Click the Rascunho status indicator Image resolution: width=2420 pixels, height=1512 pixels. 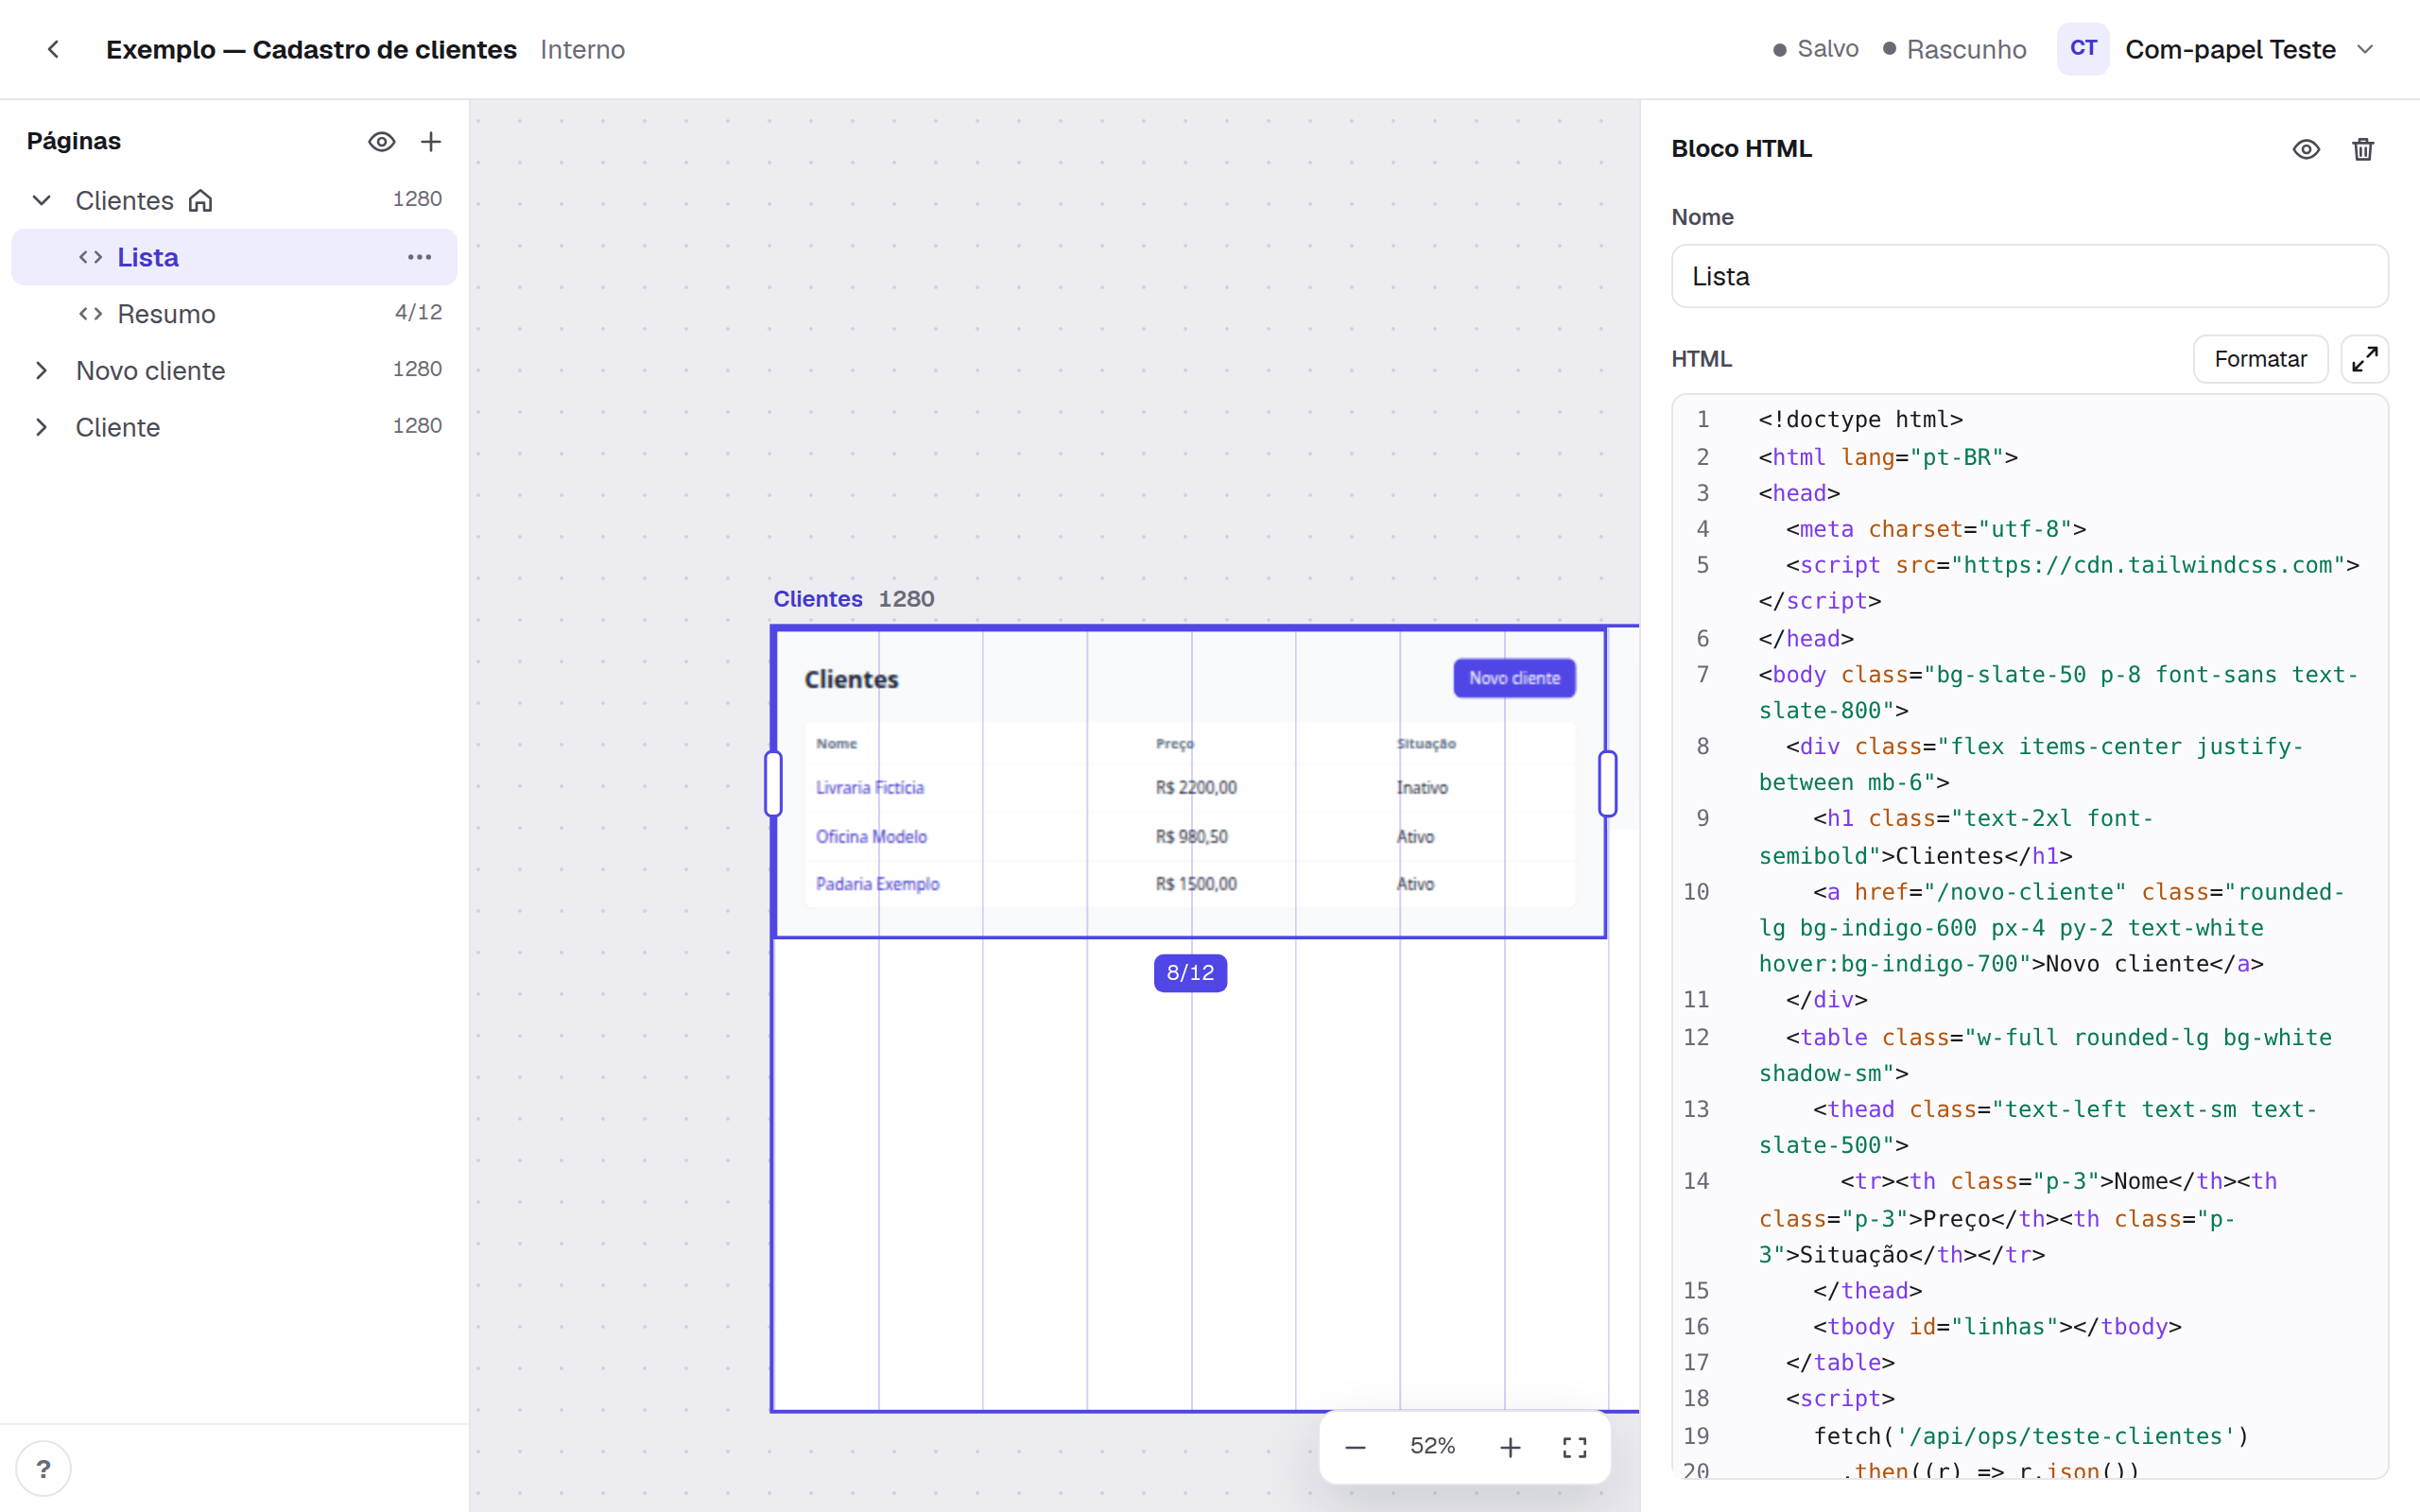[1954, 49]
